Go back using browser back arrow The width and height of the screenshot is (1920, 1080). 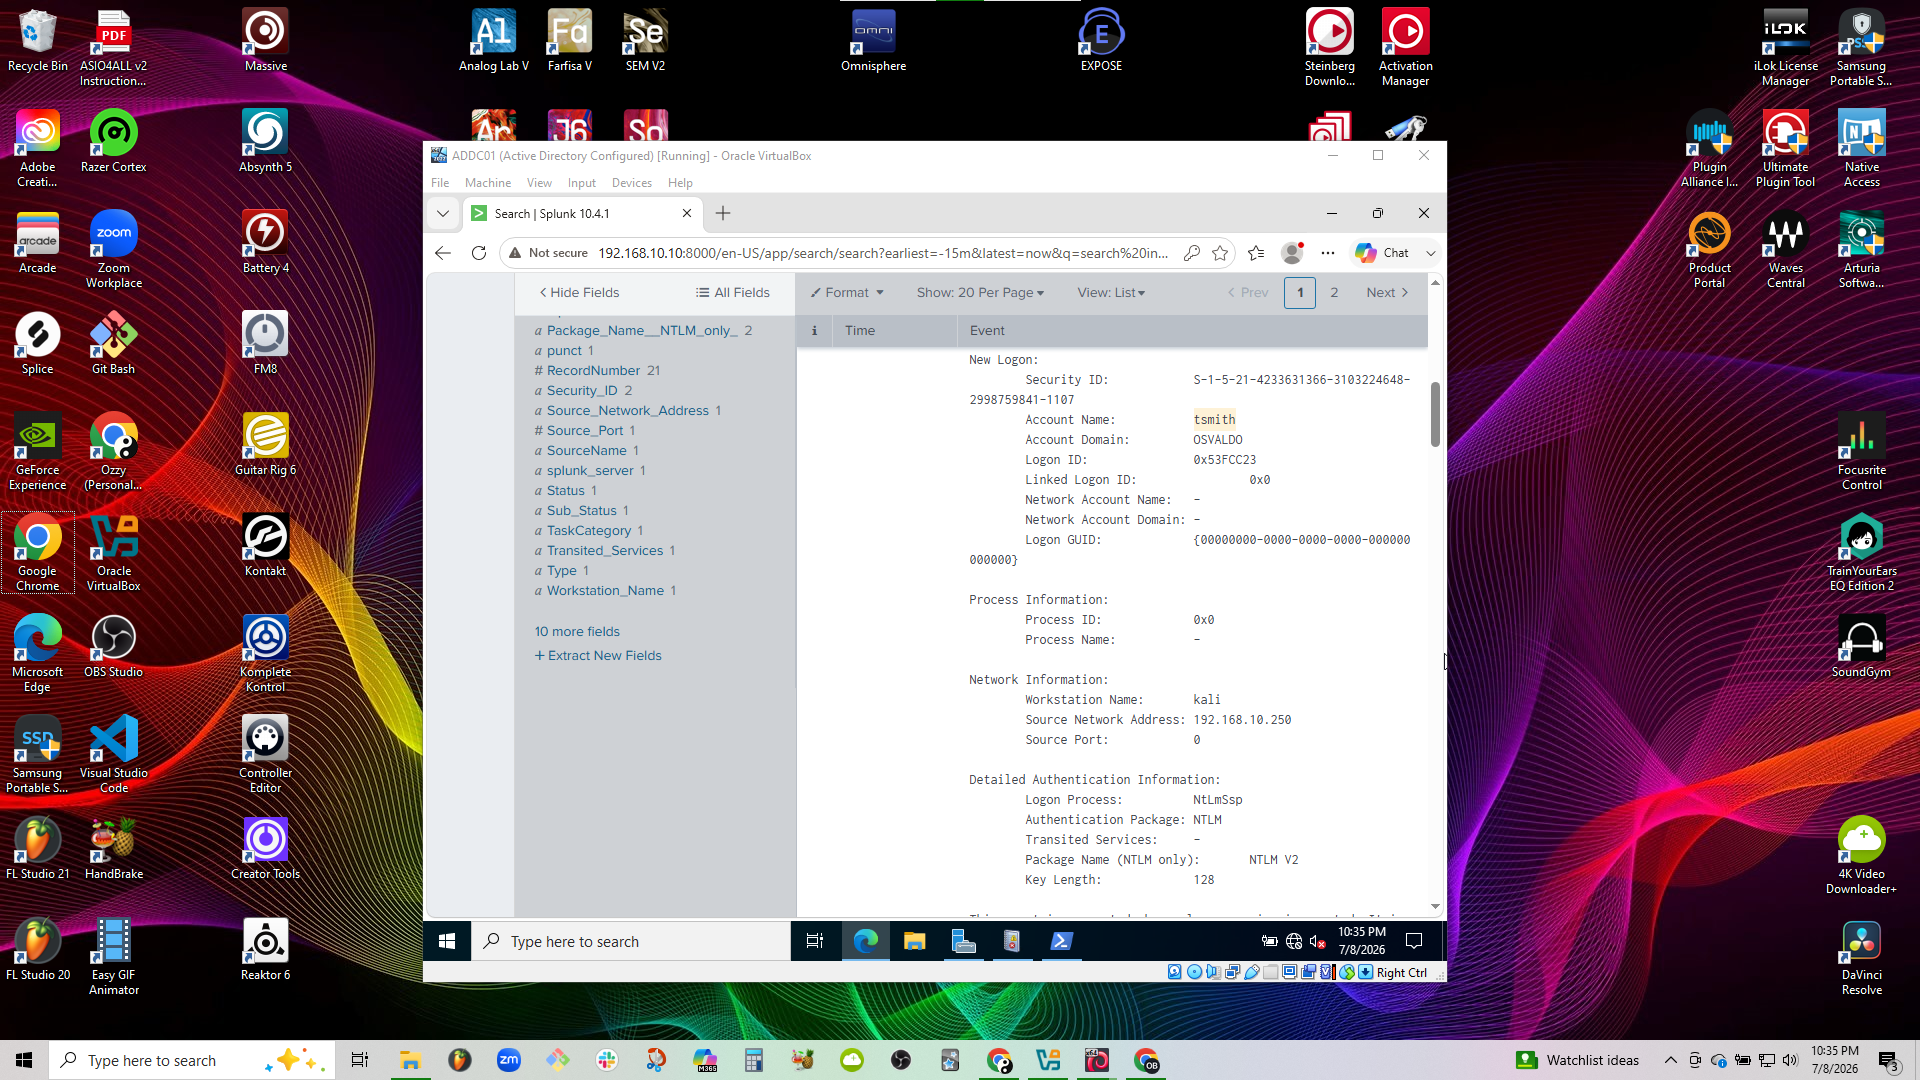coord(443,253)
